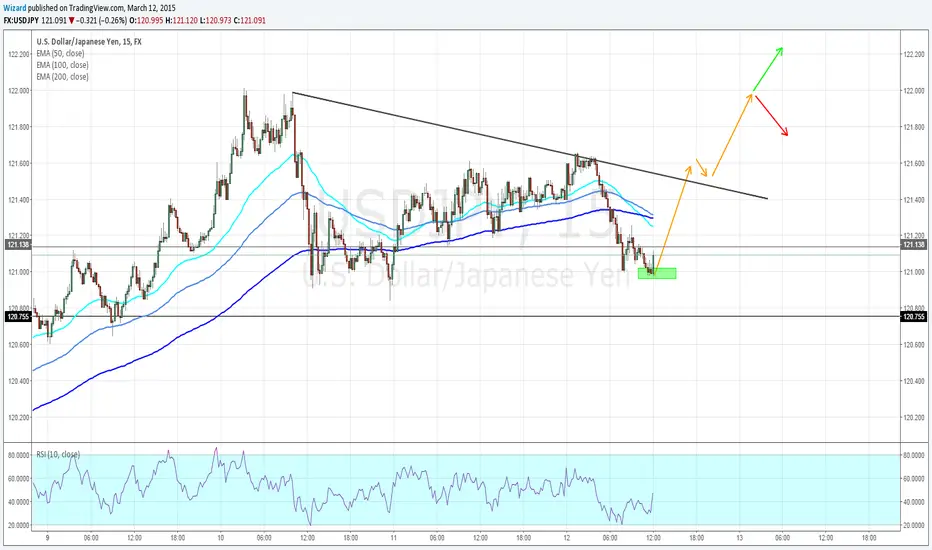Select the EMA (200, close) indicator label
Viewport: 932px width, 550px height.
point(62,77)
